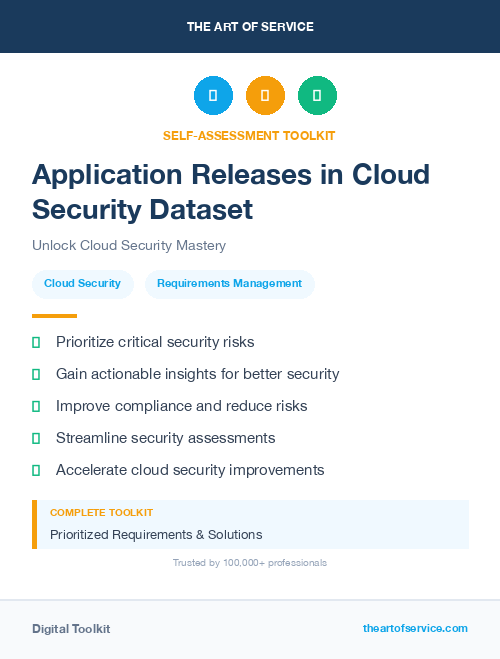The width and height of the screenshot is (500, 659).
Task: Click text 'Improve compliance and reduce risks'
Action: 182,406
